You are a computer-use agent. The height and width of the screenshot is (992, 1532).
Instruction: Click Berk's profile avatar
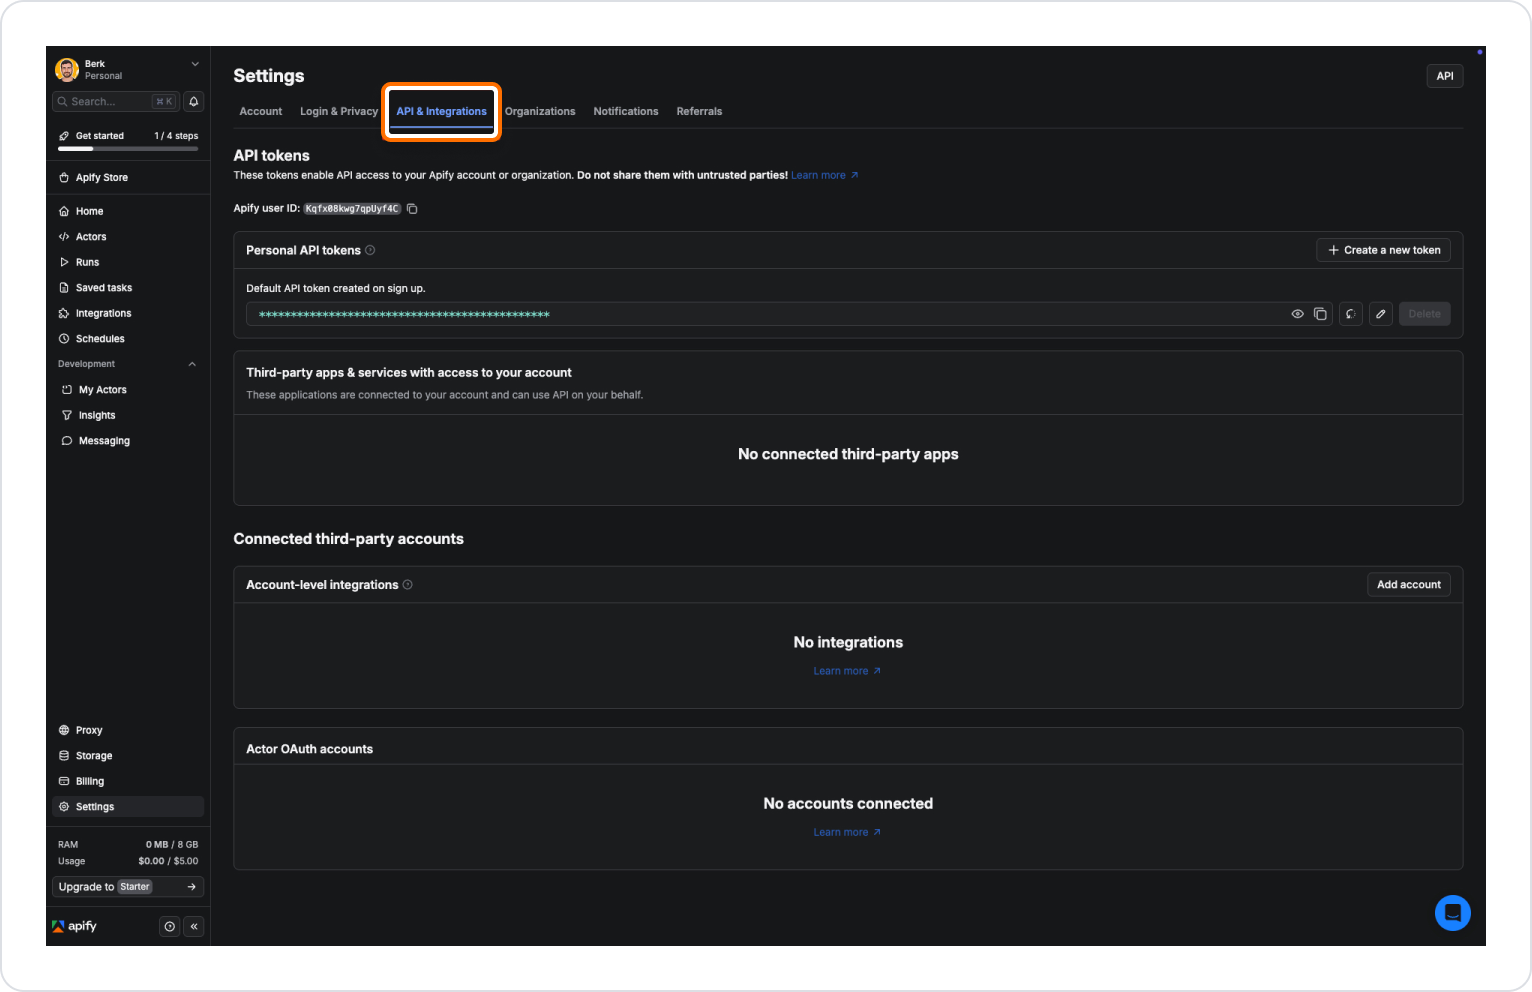click(67, 69)
